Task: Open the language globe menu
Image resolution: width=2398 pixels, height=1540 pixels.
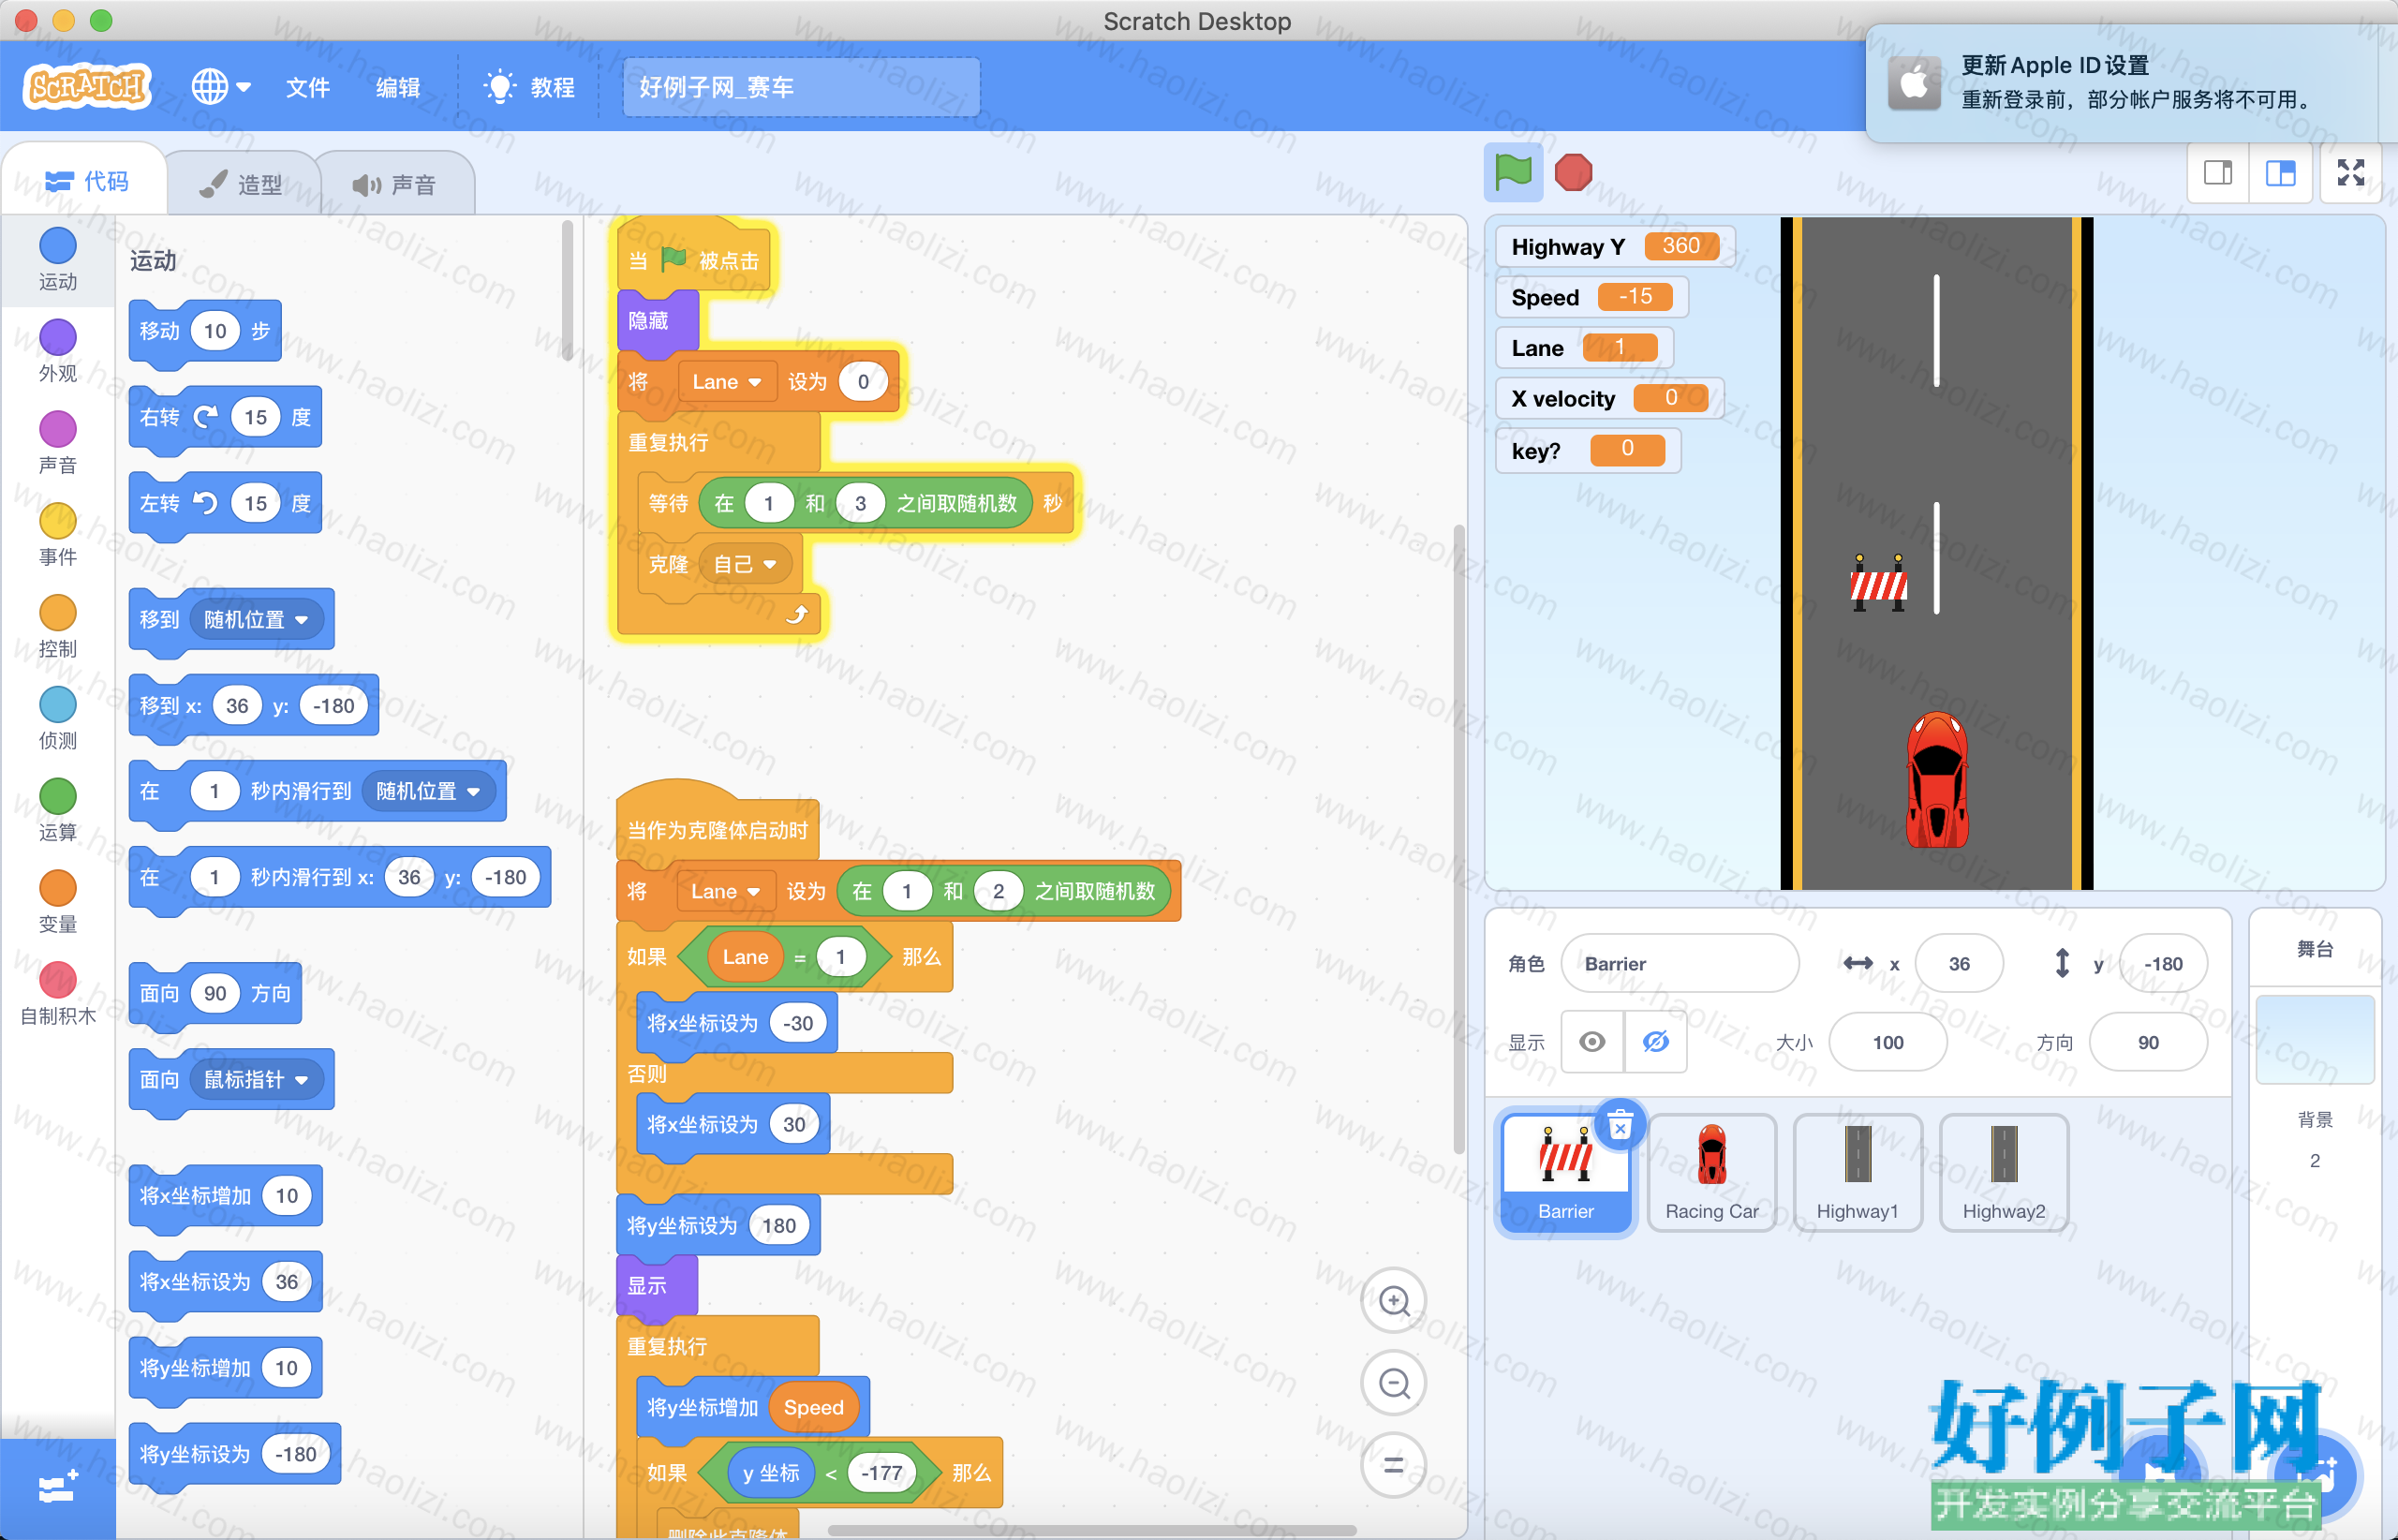Action: pyautogui.click(x=220, y=87)
